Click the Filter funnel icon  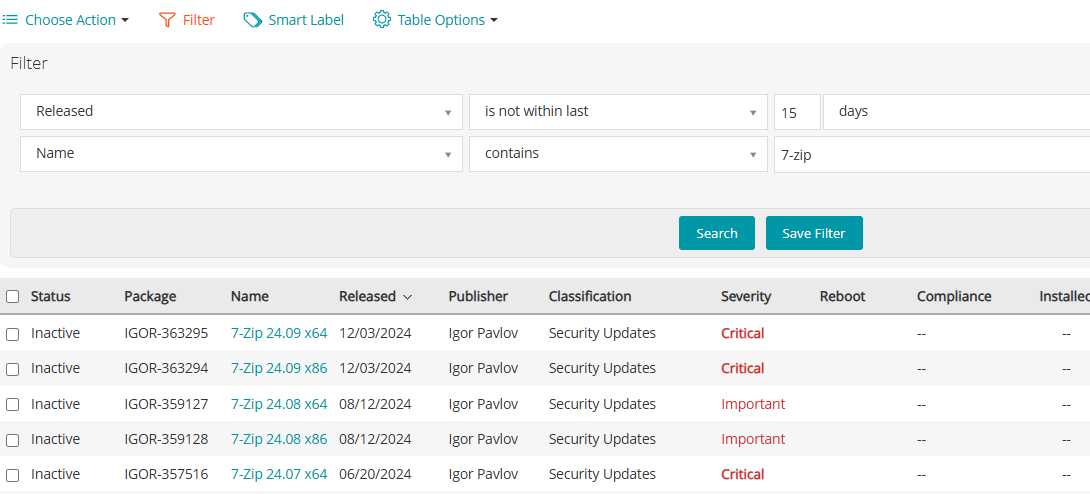point(167,20)
